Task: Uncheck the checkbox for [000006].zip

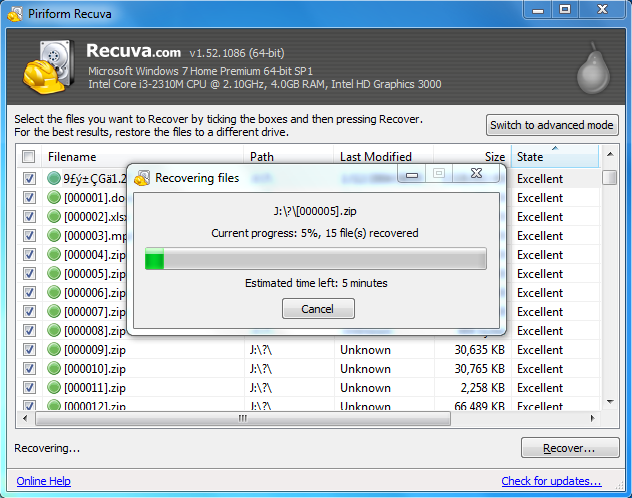Action: tap(29, 293)
